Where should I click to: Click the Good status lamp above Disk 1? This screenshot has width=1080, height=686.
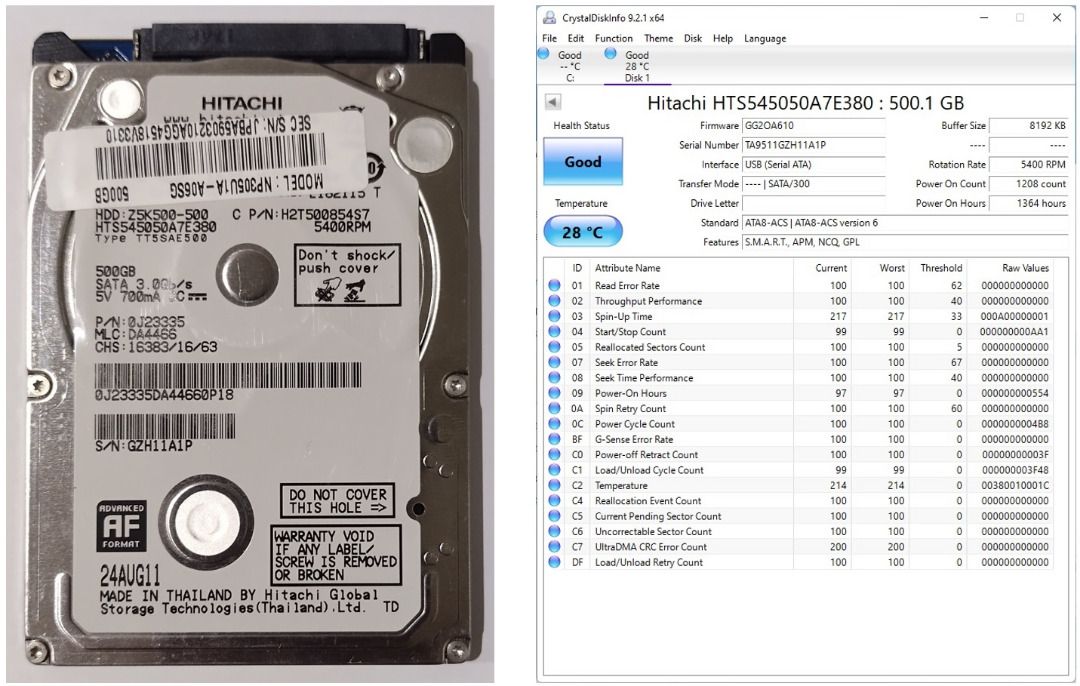[611, 55]
